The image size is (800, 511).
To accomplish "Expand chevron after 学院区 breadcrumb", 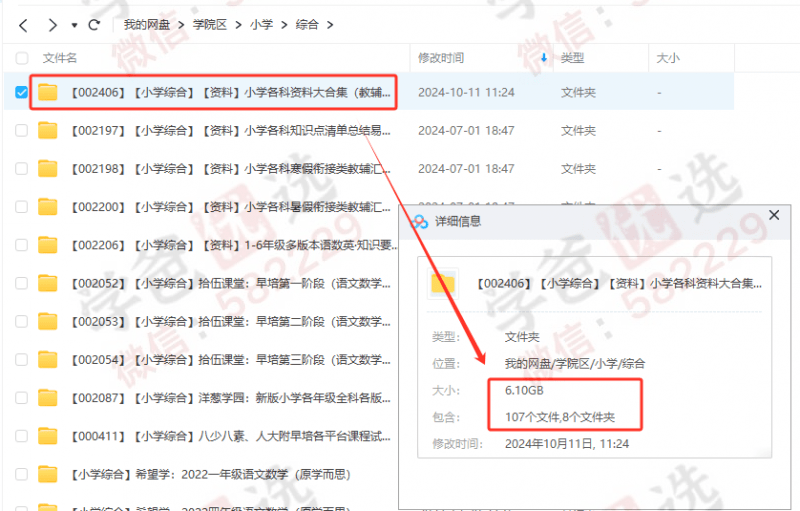I will point(238,25).
